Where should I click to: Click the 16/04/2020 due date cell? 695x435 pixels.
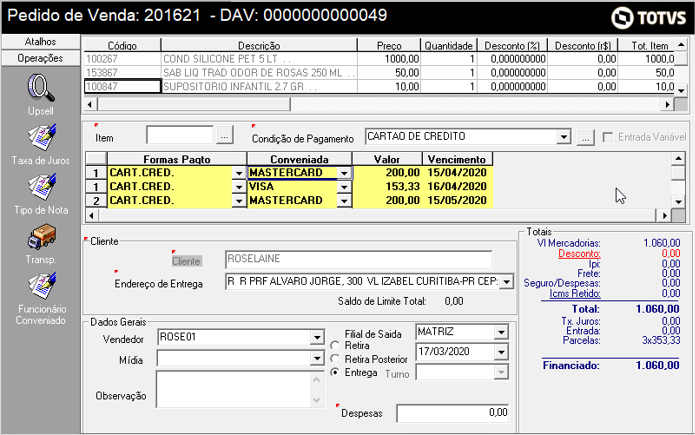pos(457,187)
